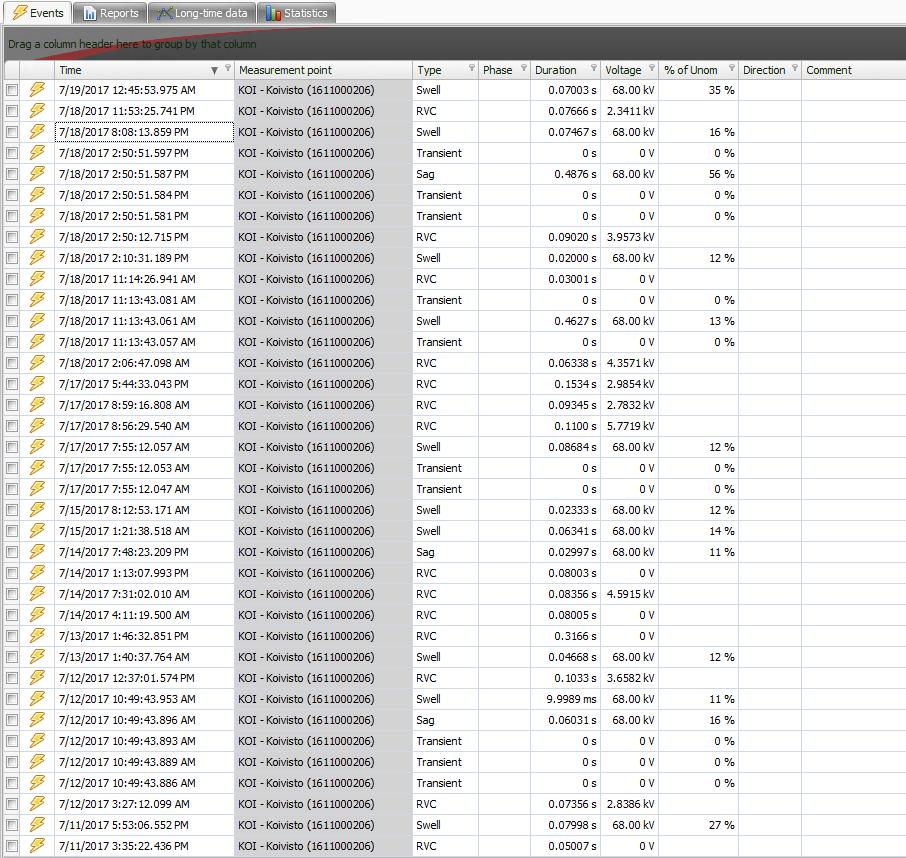
Task: Click lightning icon for 7/19/2017 12:45:53.975 AM event
Action: [37, 90]
